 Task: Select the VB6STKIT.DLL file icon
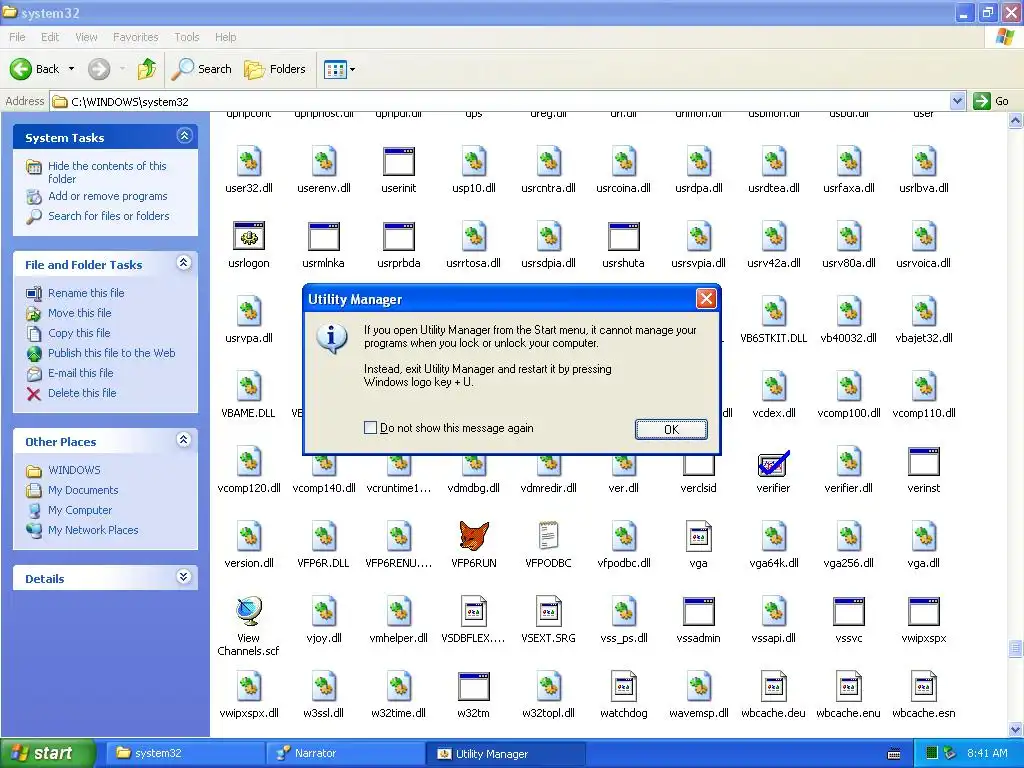point(774,312)
